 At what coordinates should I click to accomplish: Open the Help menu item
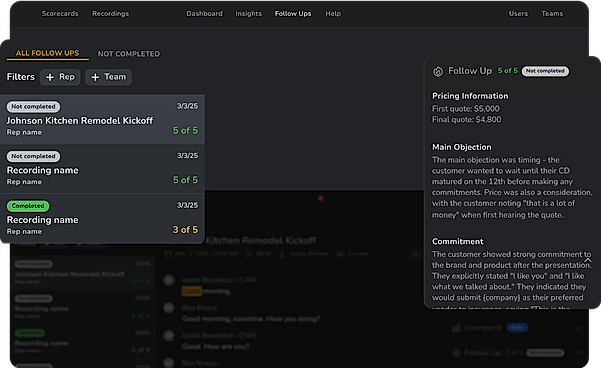333,13
